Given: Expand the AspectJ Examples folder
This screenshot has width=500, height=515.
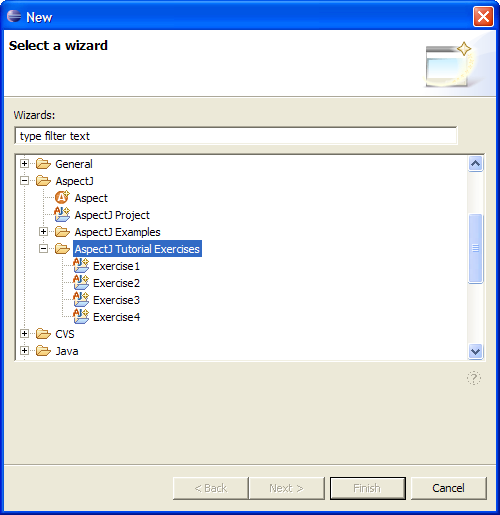Looking at the screenshot, I should pyautogui.click(x=43, y=231).
